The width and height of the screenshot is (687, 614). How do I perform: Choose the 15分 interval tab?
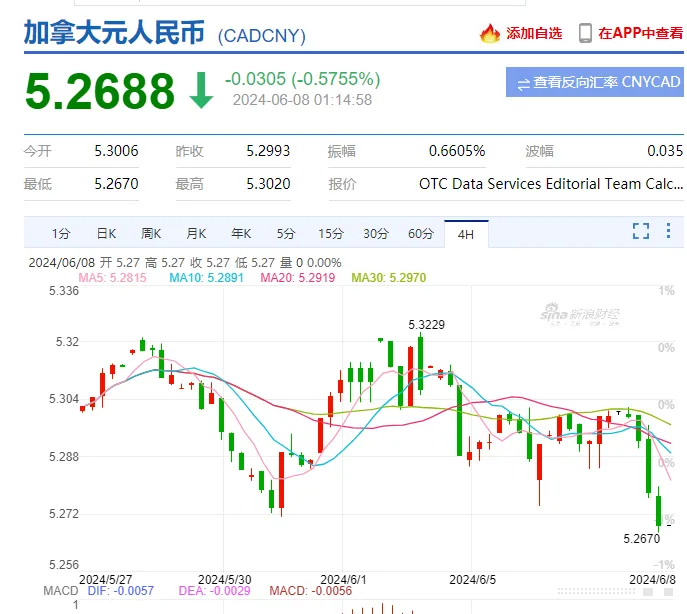coord(331,234)
